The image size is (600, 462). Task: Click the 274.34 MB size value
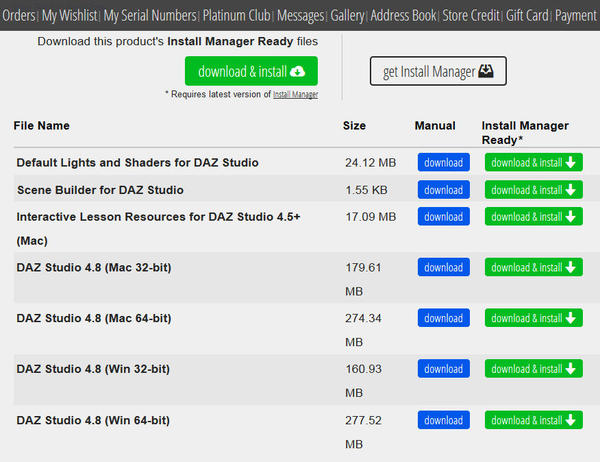363,330
